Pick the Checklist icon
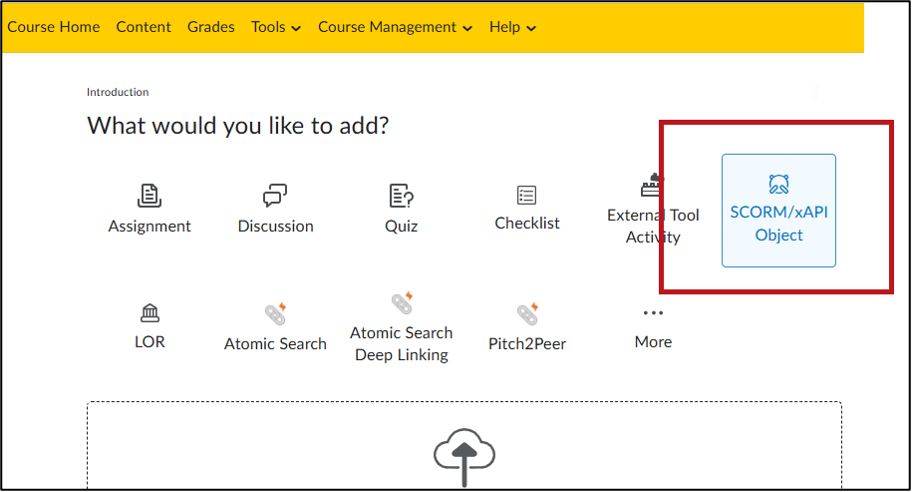Viewport: 912px width, 492px height. [527, 195]
